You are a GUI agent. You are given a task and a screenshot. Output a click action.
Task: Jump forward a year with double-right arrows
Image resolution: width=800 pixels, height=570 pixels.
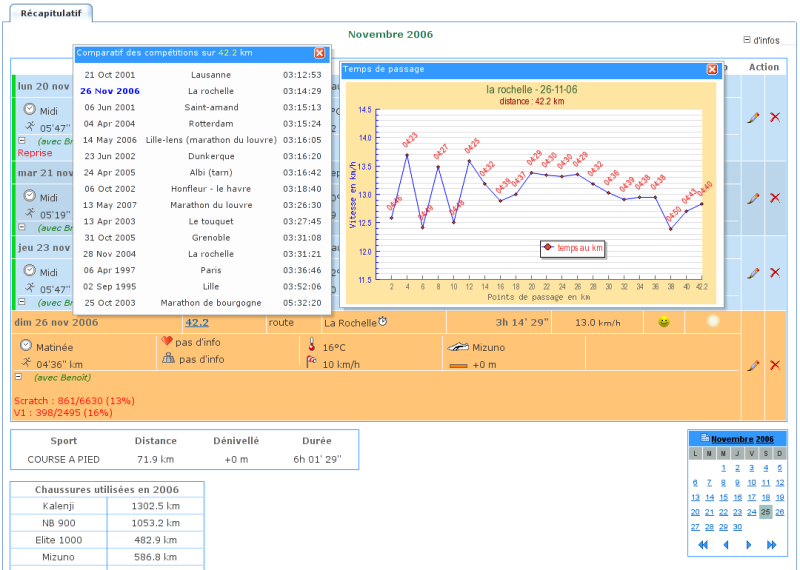(771, 545)
